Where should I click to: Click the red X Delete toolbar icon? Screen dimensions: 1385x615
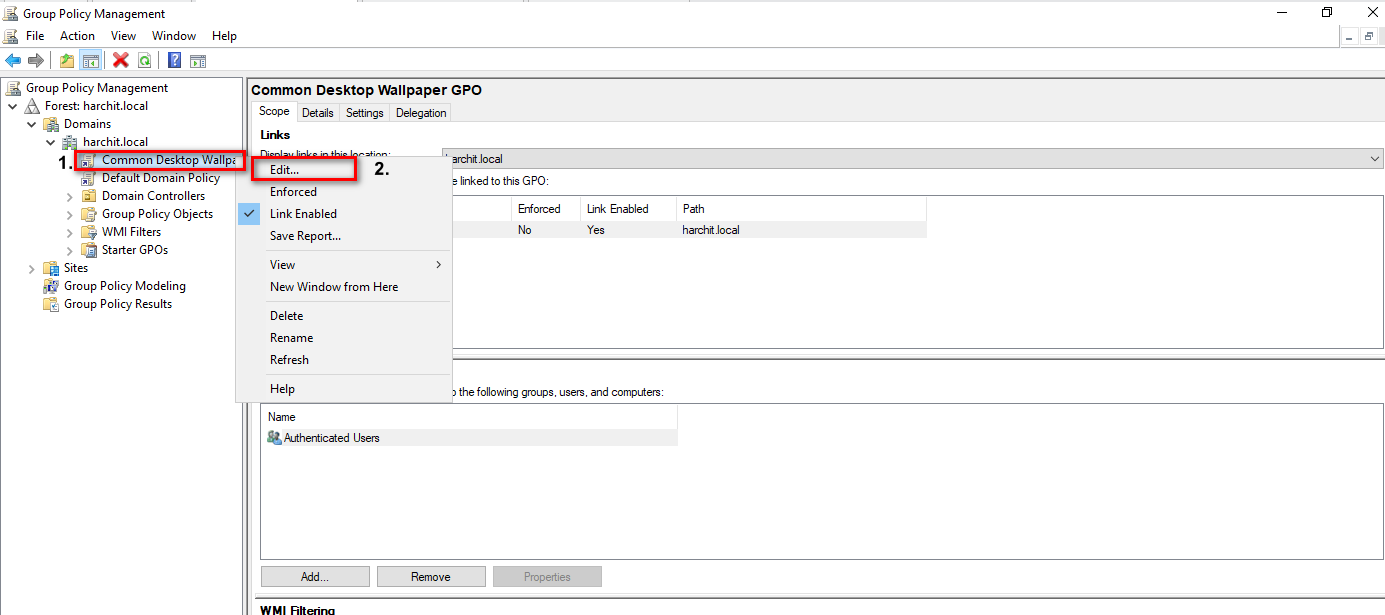(x=121, y=61)
